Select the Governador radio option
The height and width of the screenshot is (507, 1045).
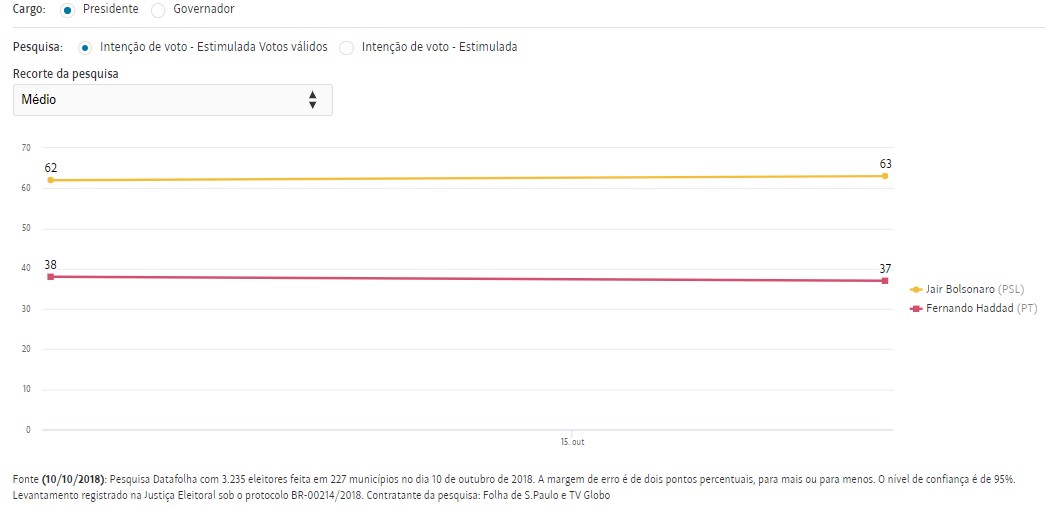159,9
